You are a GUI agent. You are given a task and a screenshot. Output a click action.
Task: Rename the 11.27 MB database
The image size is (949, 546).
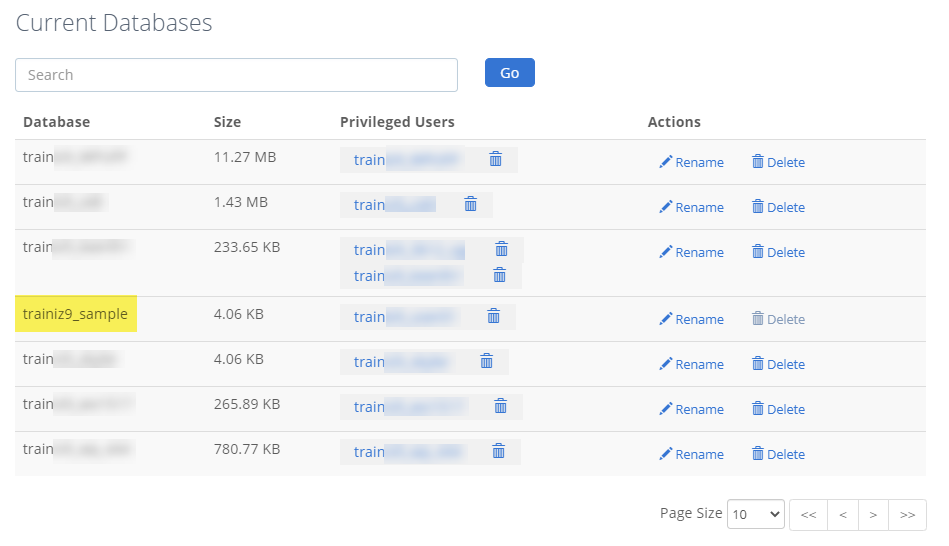[691, 162]
